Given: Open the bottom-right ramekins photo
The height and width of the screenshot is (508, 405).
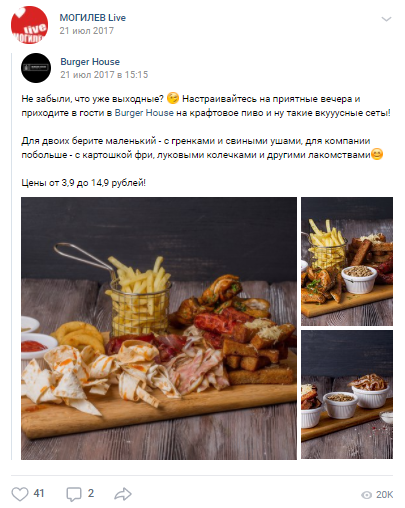Looking at the screenshot, I should pyautogui.click(x=347, y=395).
